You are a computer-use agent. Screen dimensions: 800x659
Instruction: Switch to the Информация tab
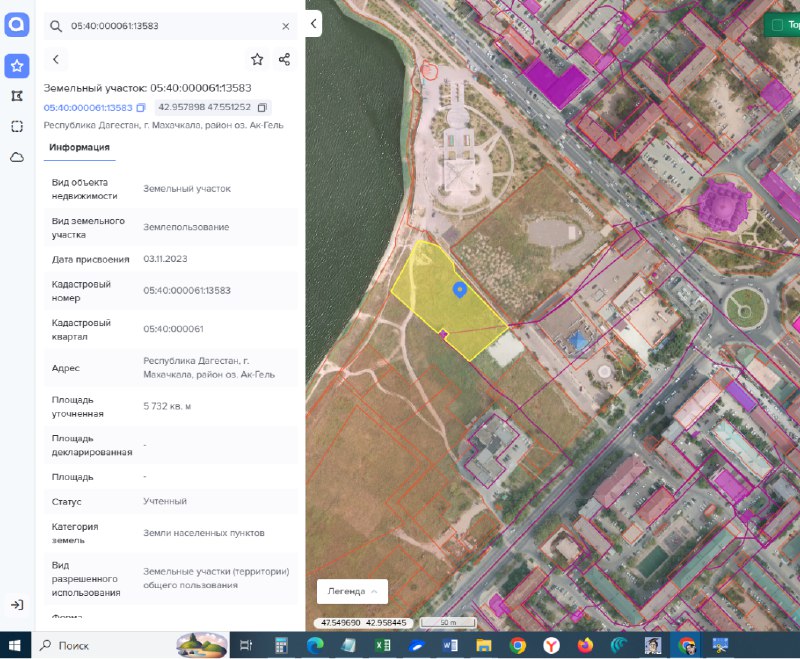coord(80,148)
